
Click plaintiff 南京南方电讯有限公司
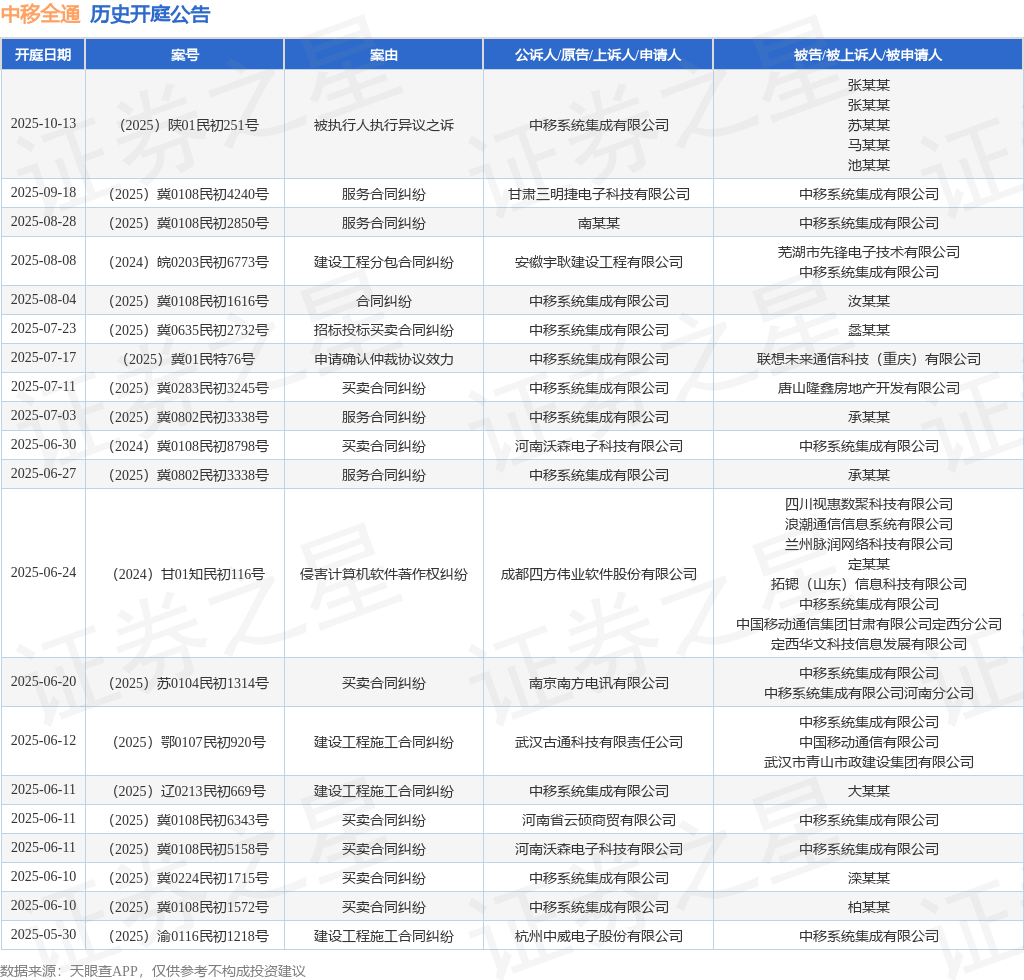(x=599, y=684)
